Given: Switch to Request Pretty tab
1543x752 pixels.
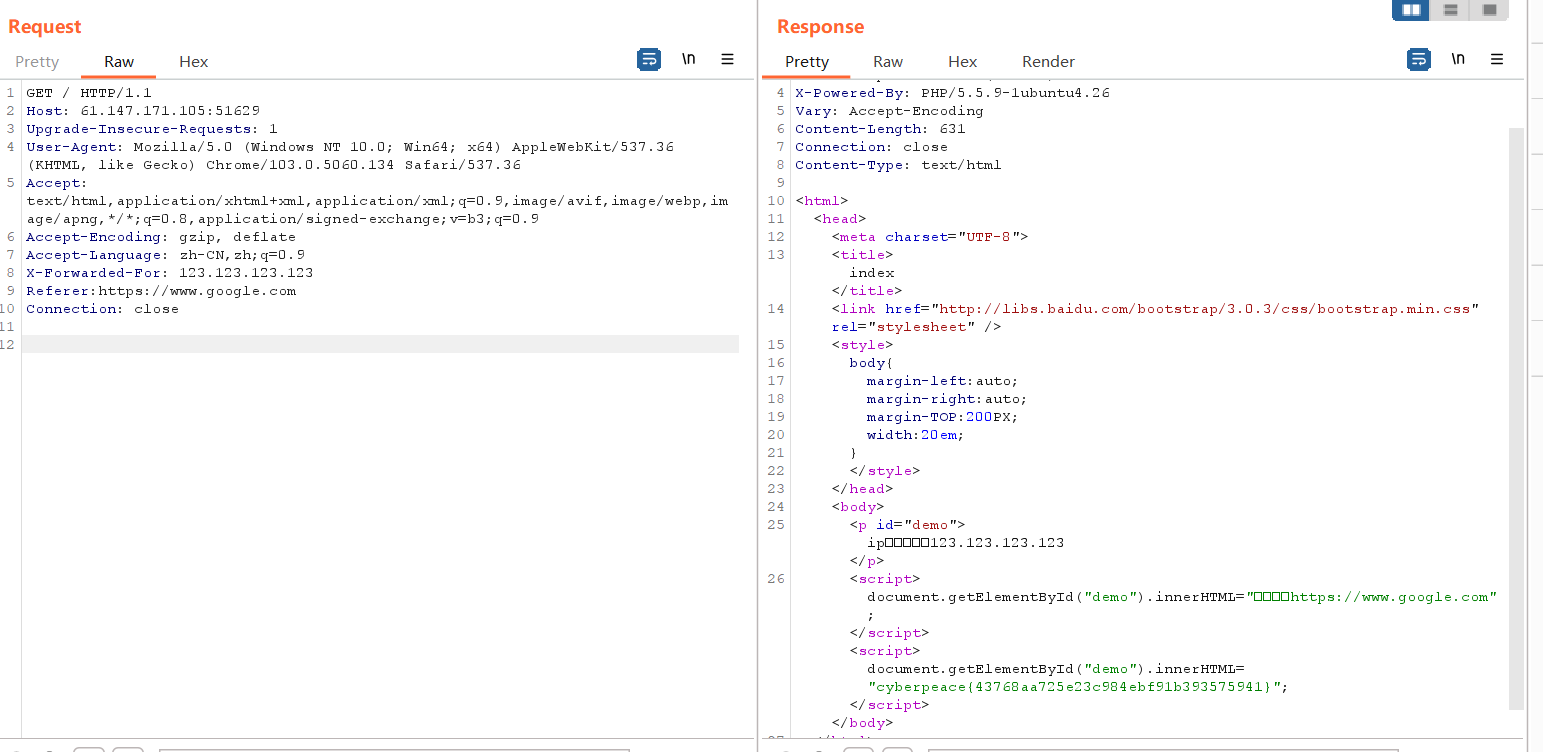Looking at the screenshot, I should coord(38,62).
